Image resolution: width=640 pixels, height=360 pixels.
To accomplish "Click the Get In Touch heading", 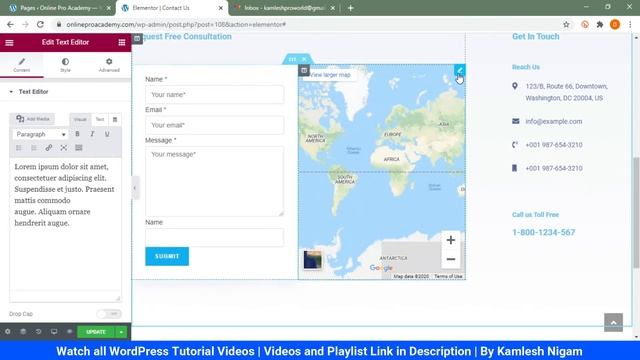I will 536,36.
